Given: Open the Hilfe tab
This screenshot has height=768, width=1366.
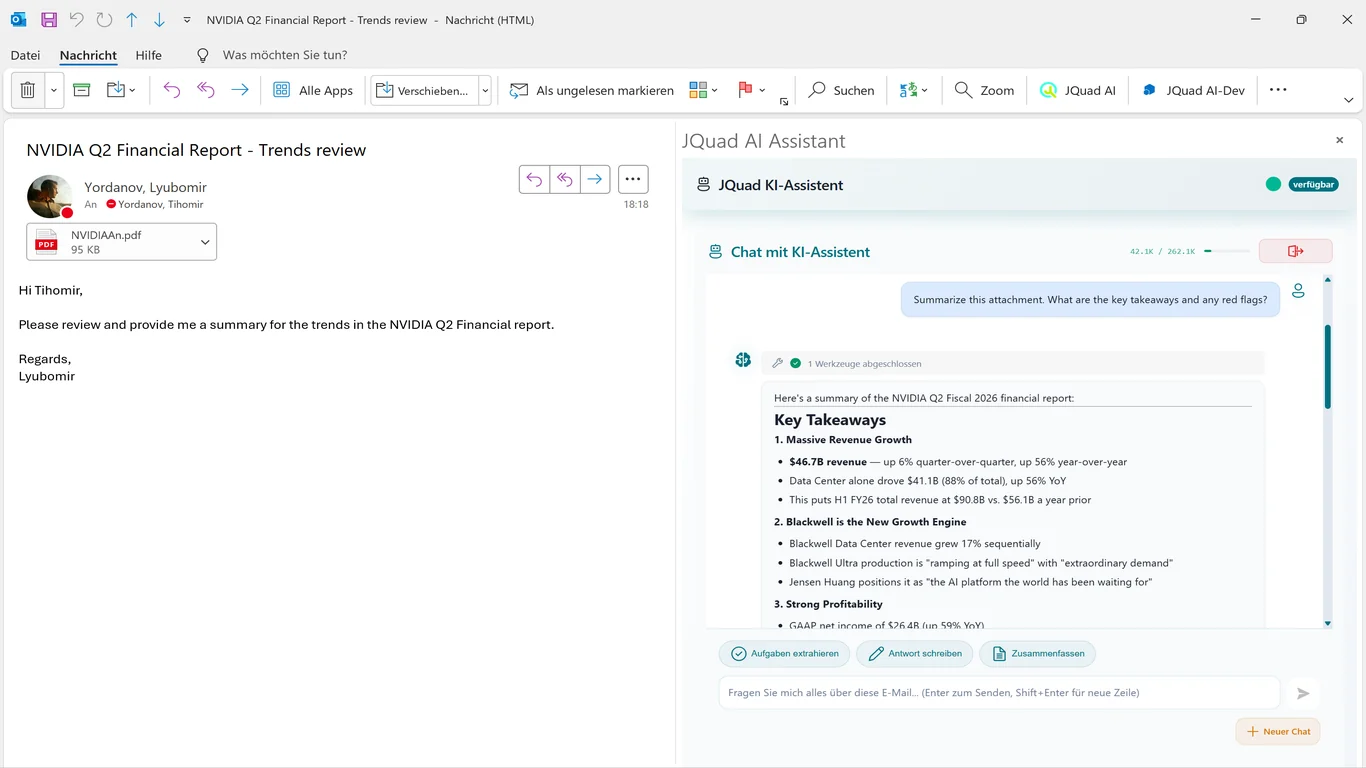Looking at the screenshot, I should [148, 55].
